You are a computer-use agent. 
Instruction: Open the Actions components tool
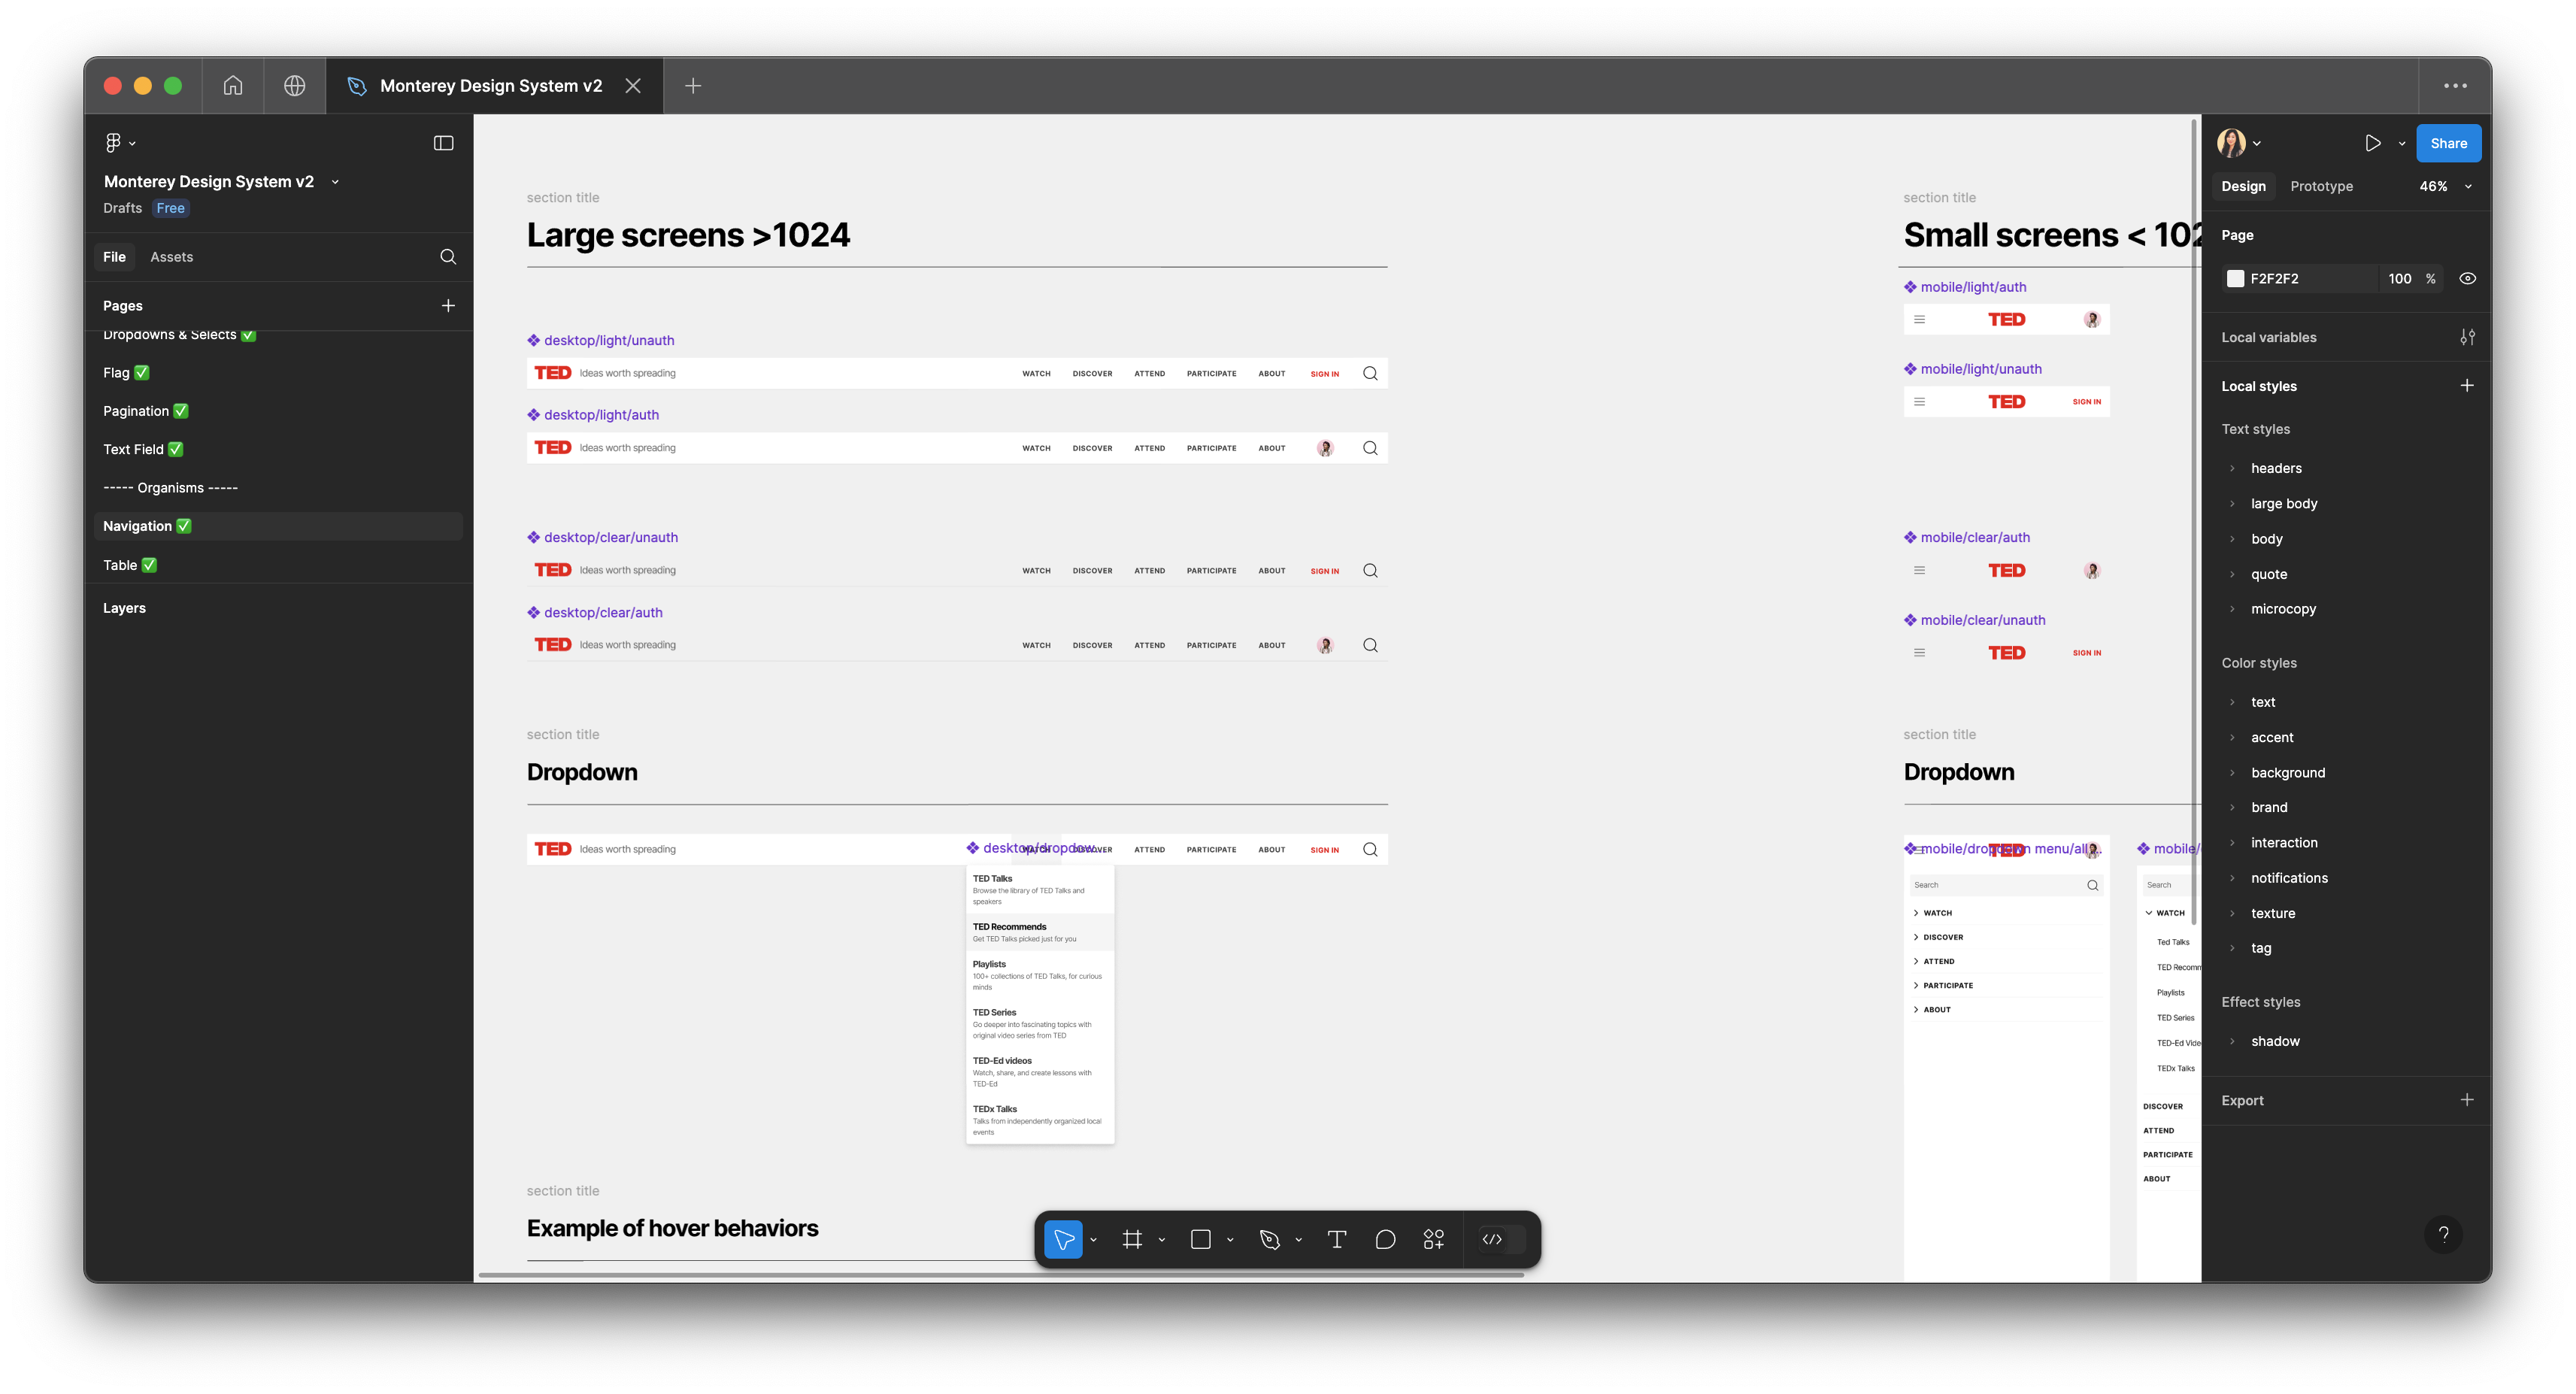[1433, 1239]
